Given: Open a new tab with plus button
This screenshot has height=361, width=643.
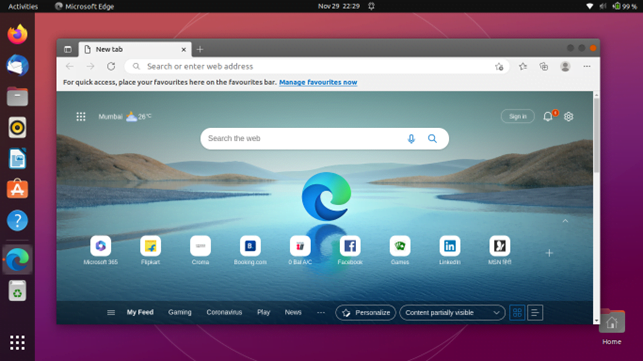Looking at the screenshot, I should 200,50.
